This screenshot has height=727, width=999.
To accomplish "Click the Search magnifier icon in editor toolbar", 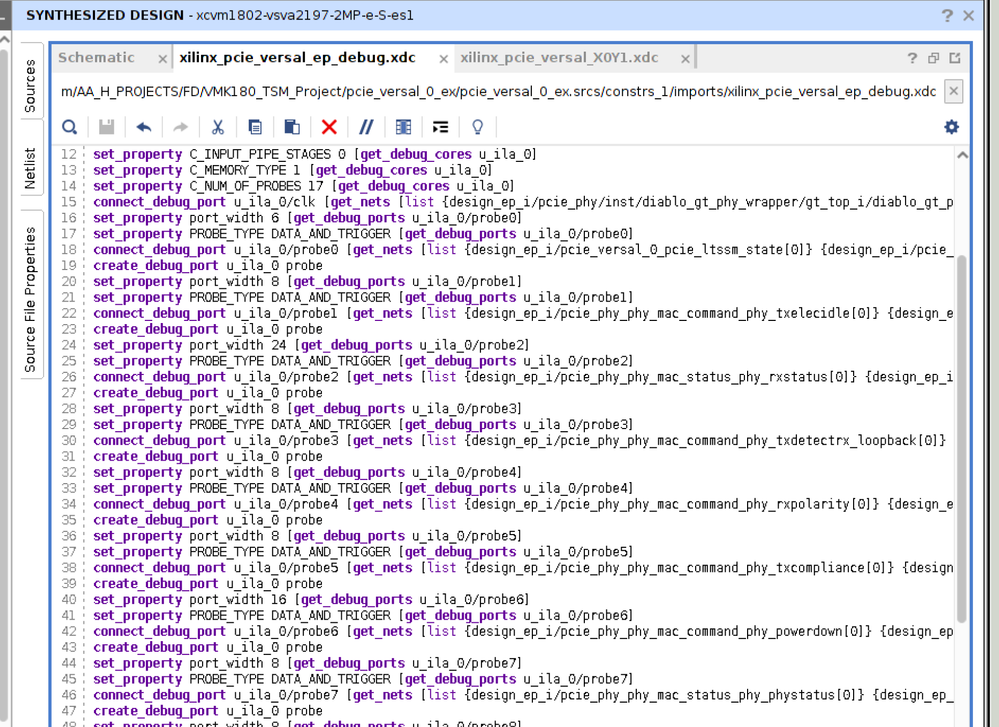I will click(x=69, y=127).
